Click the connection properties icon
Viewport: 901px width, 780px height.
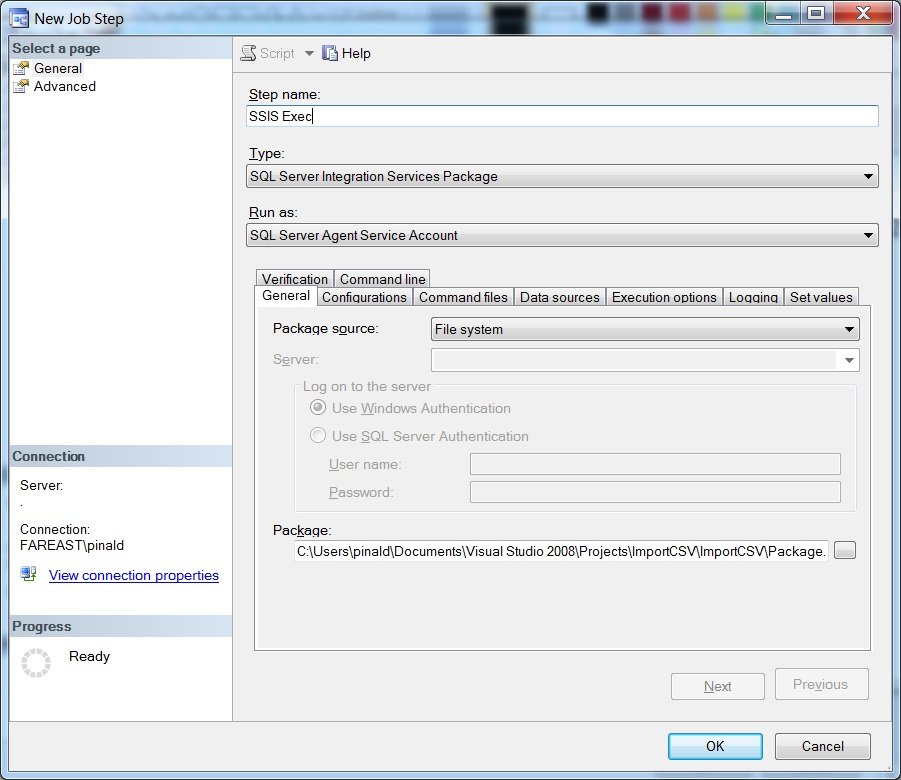28,574
